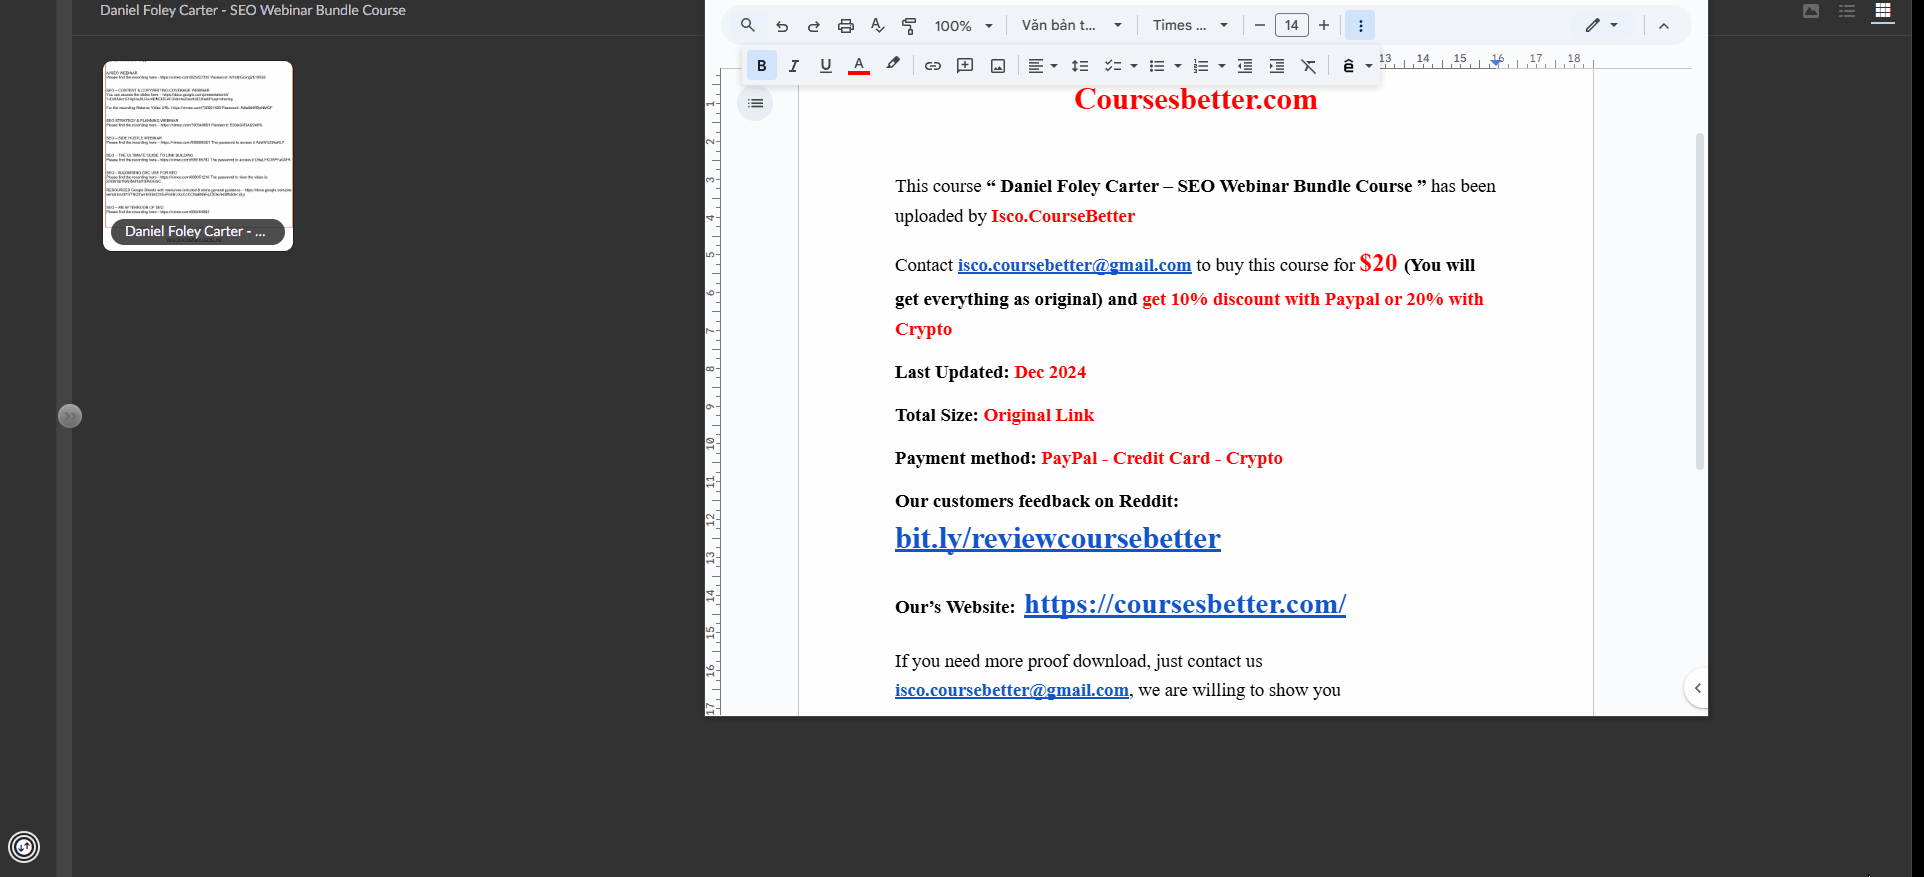The height and width of the screenshot is (877, 1924).
Task: Toggle bold formatting button
Action: 761,66
